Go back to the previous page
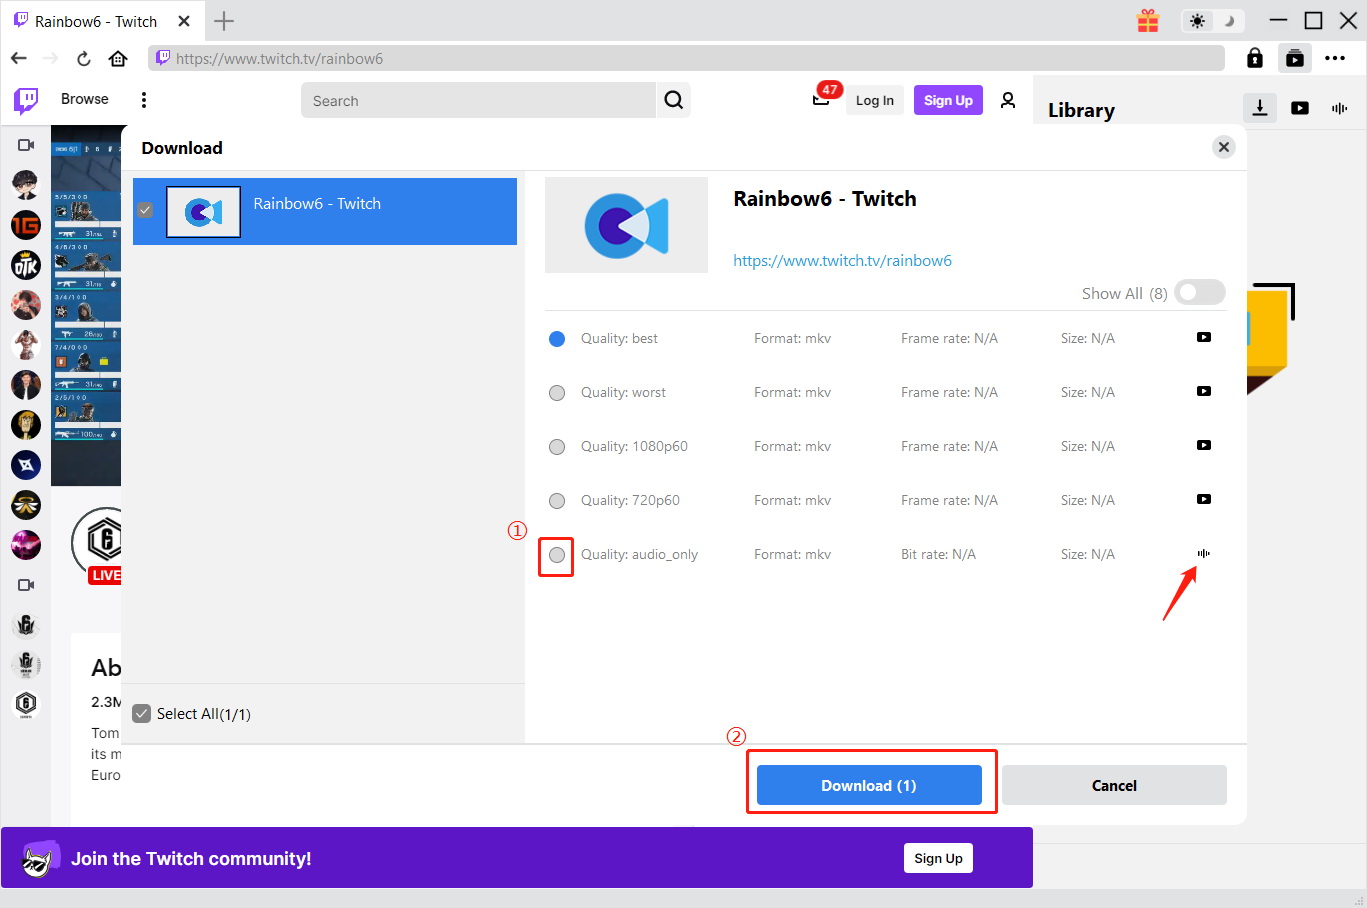The width and height of the screenshot is (1367, 908). [19, 58]
